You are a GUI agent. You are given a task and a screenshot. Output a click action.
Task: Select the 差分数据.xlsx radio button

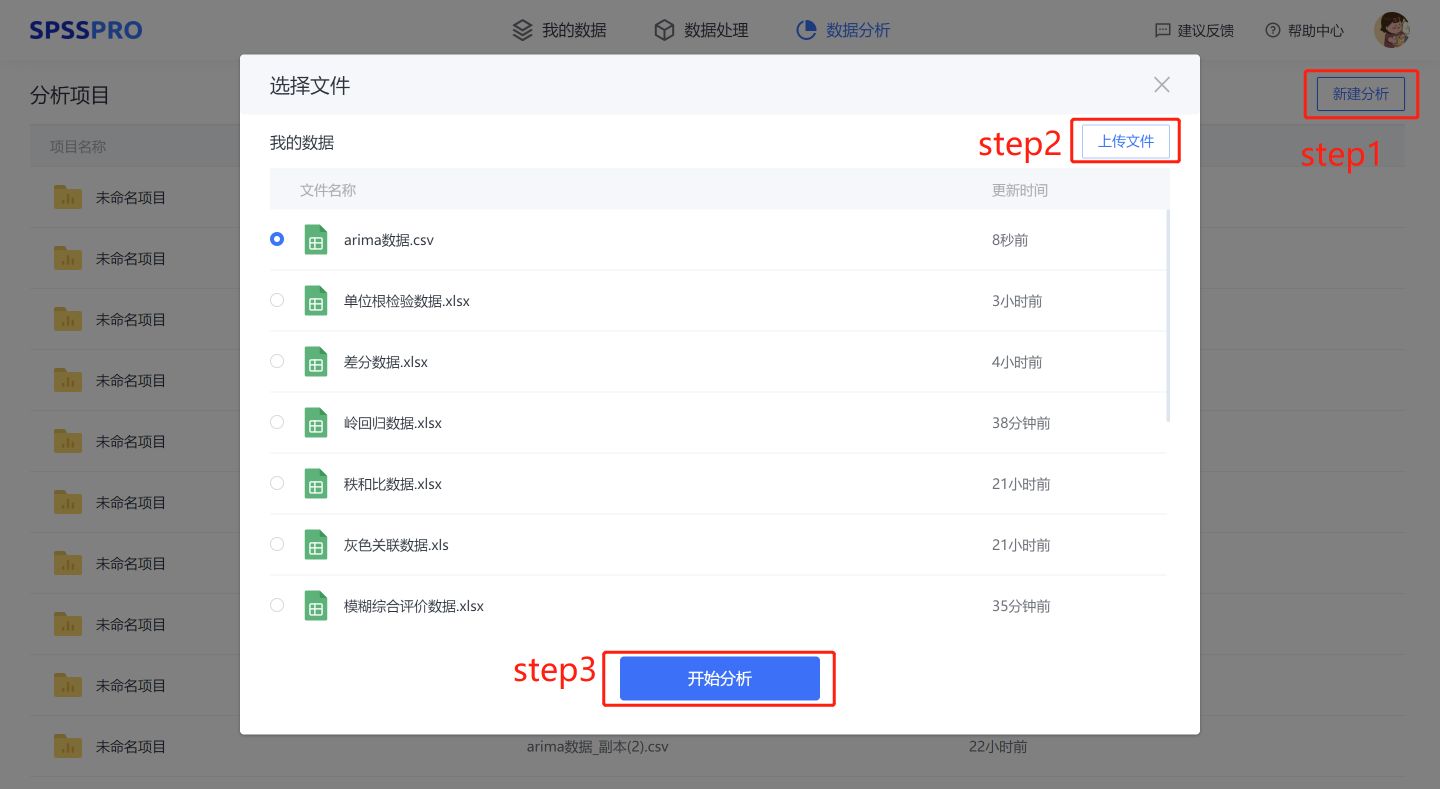pyautogui.click(x=277, y=361)
